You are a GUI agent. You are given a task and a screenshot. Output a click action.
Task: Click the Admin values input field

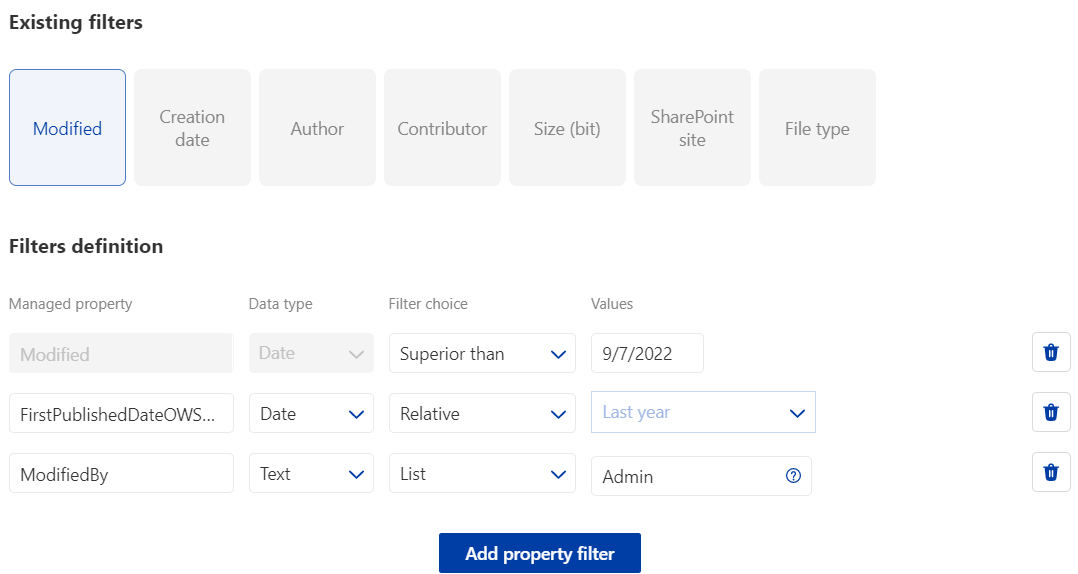[x=701, y=476]
